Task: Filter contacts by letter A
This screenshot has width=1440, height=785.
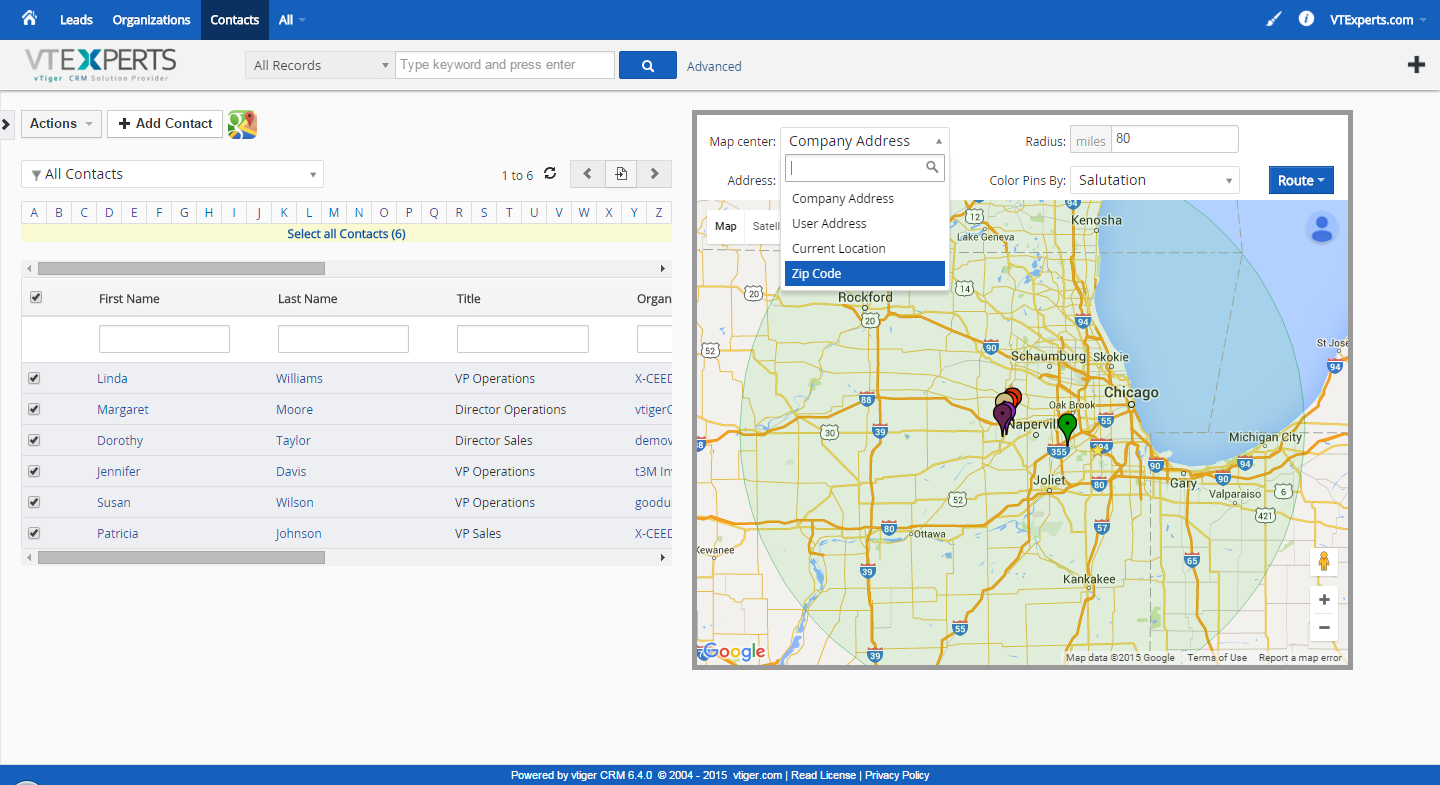Action: 34,212
